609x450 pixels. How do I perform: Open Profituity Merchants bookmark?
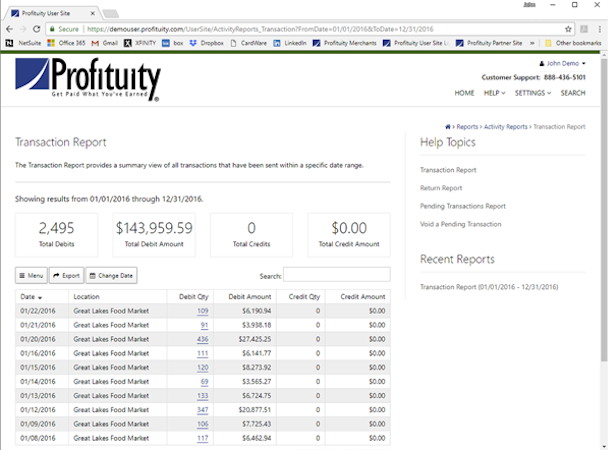pos(345,43)
